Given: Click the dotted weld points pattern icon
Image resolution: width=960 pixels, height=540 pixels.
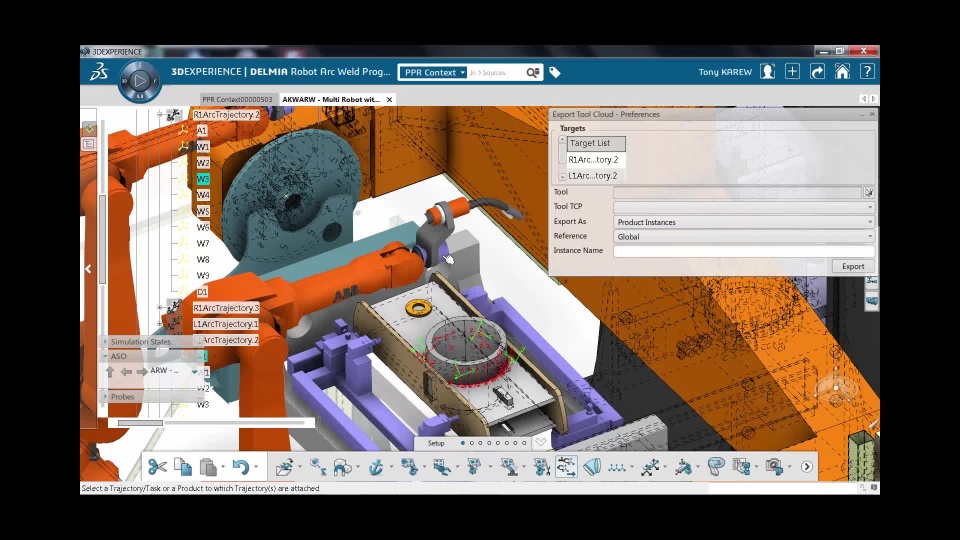Looking at the screenshot, I should click(617, 467).
